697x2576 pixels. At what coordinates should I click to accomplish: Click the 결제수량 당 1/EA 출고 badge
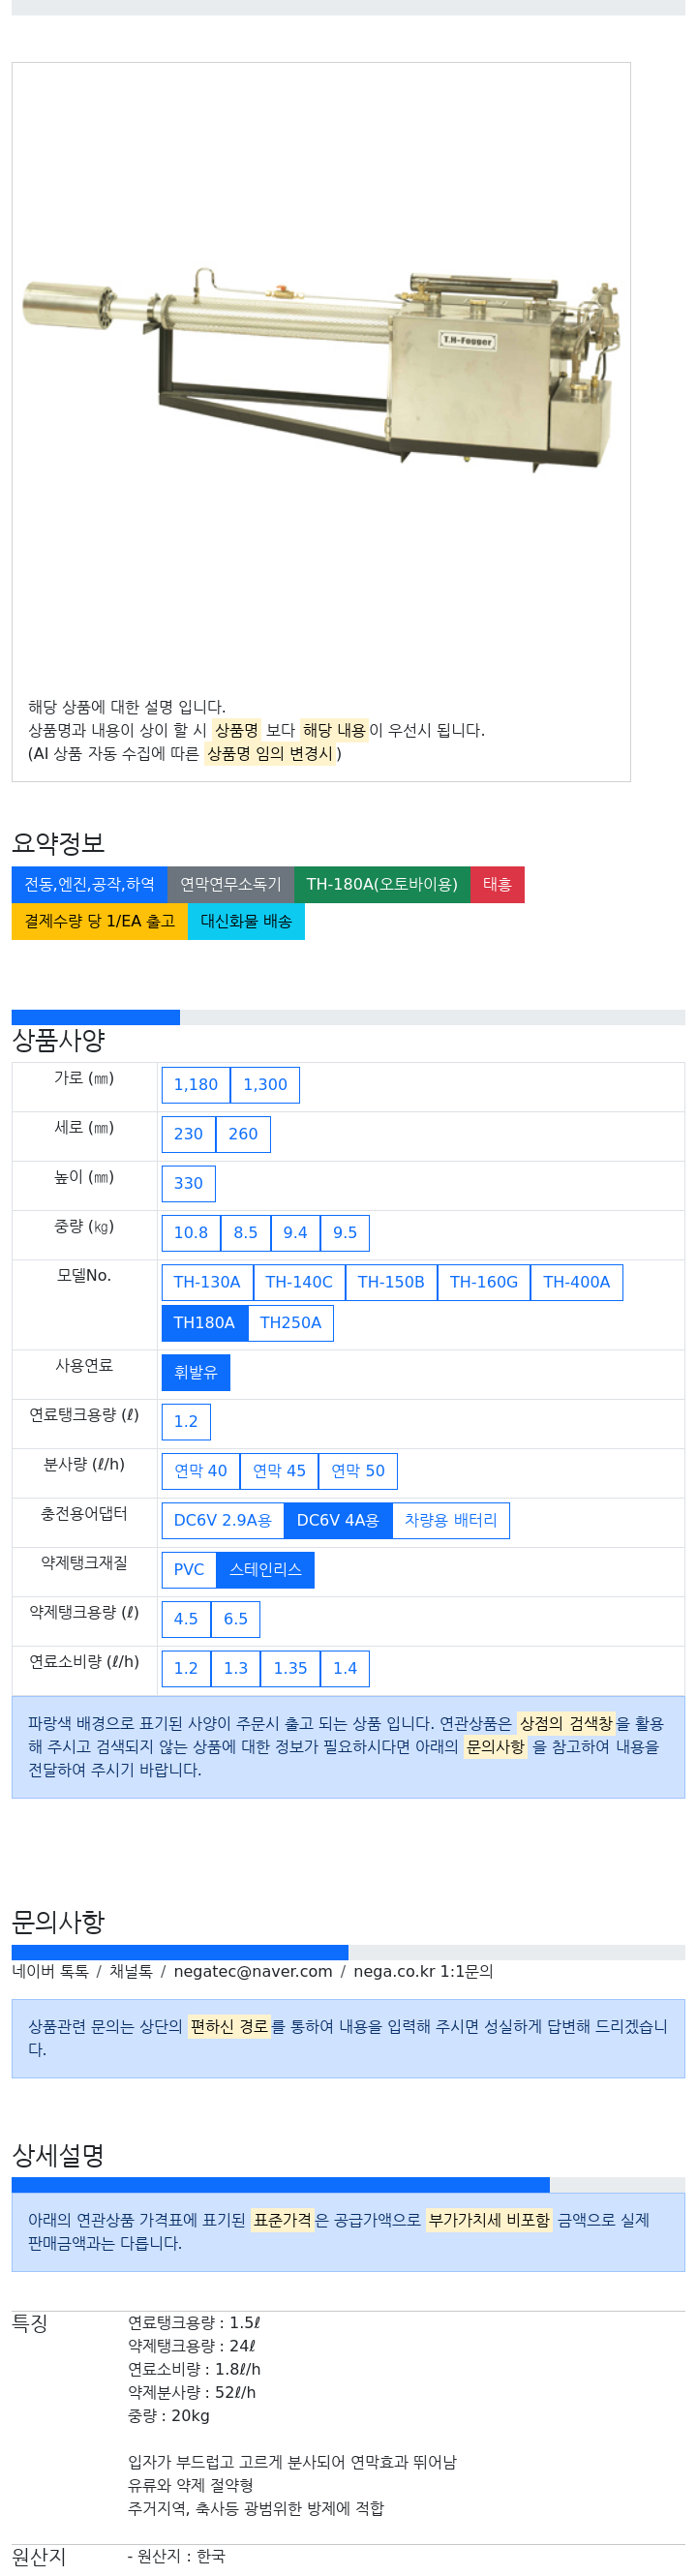coord(100,922)
